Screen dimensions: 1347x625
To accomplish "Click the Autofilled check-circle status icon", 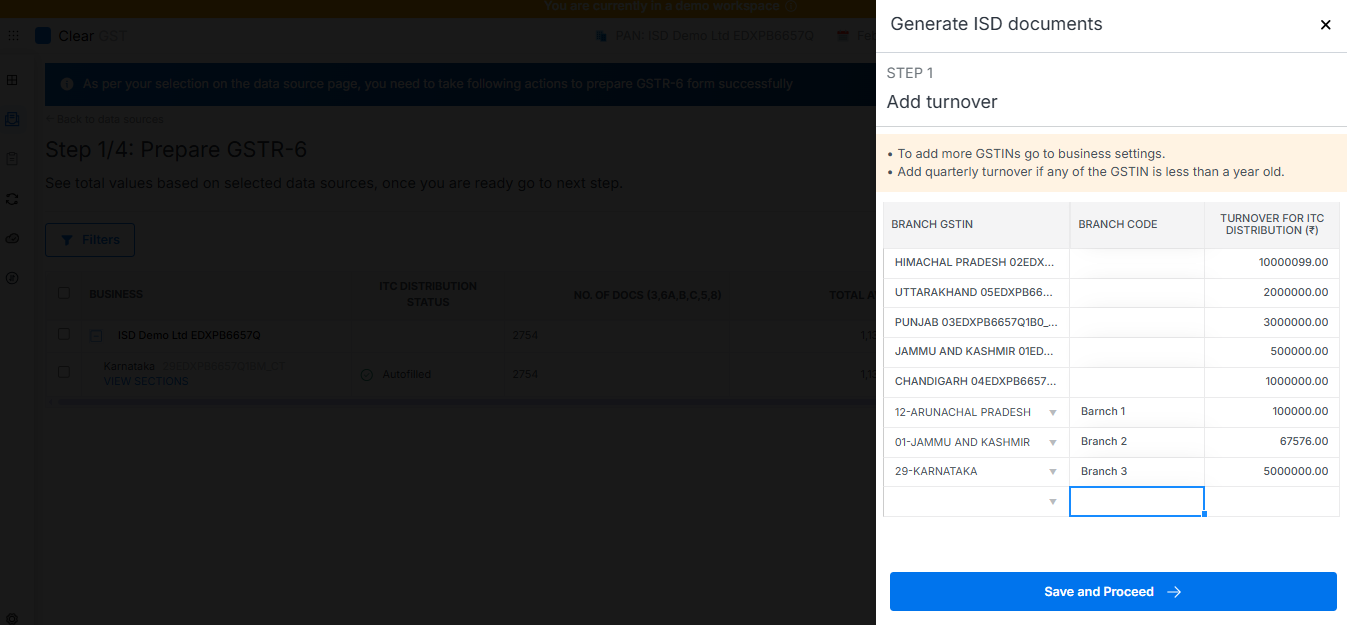I will click(366, 375).
